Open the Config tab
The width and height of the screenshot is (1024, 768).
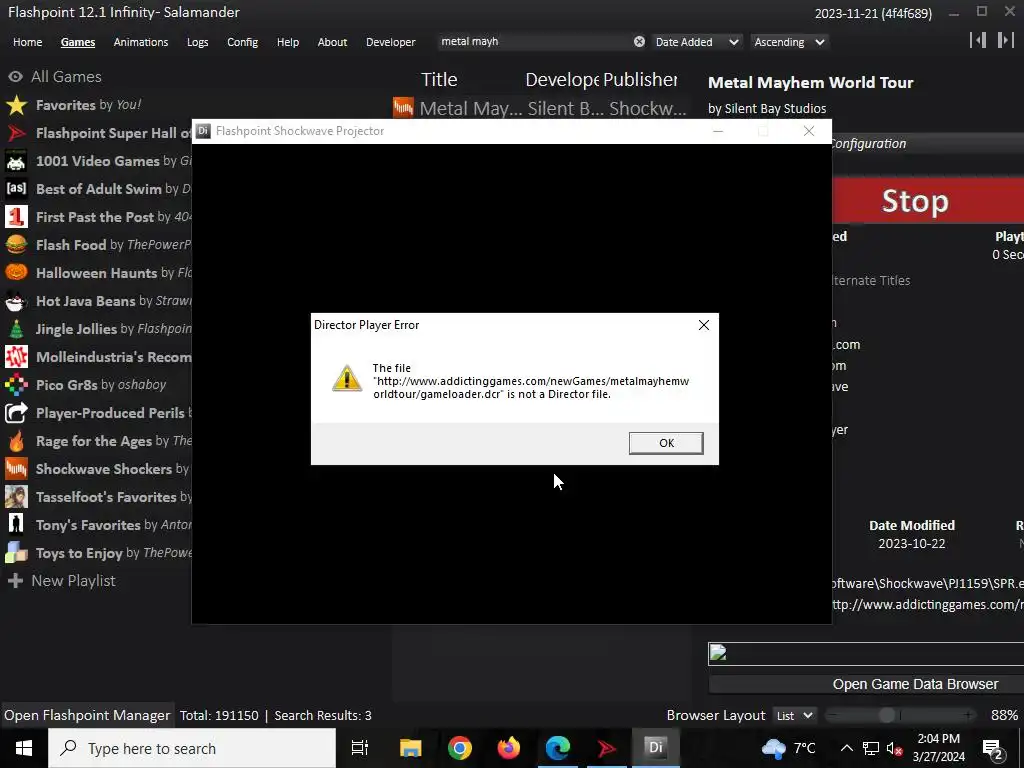[242, 42]
